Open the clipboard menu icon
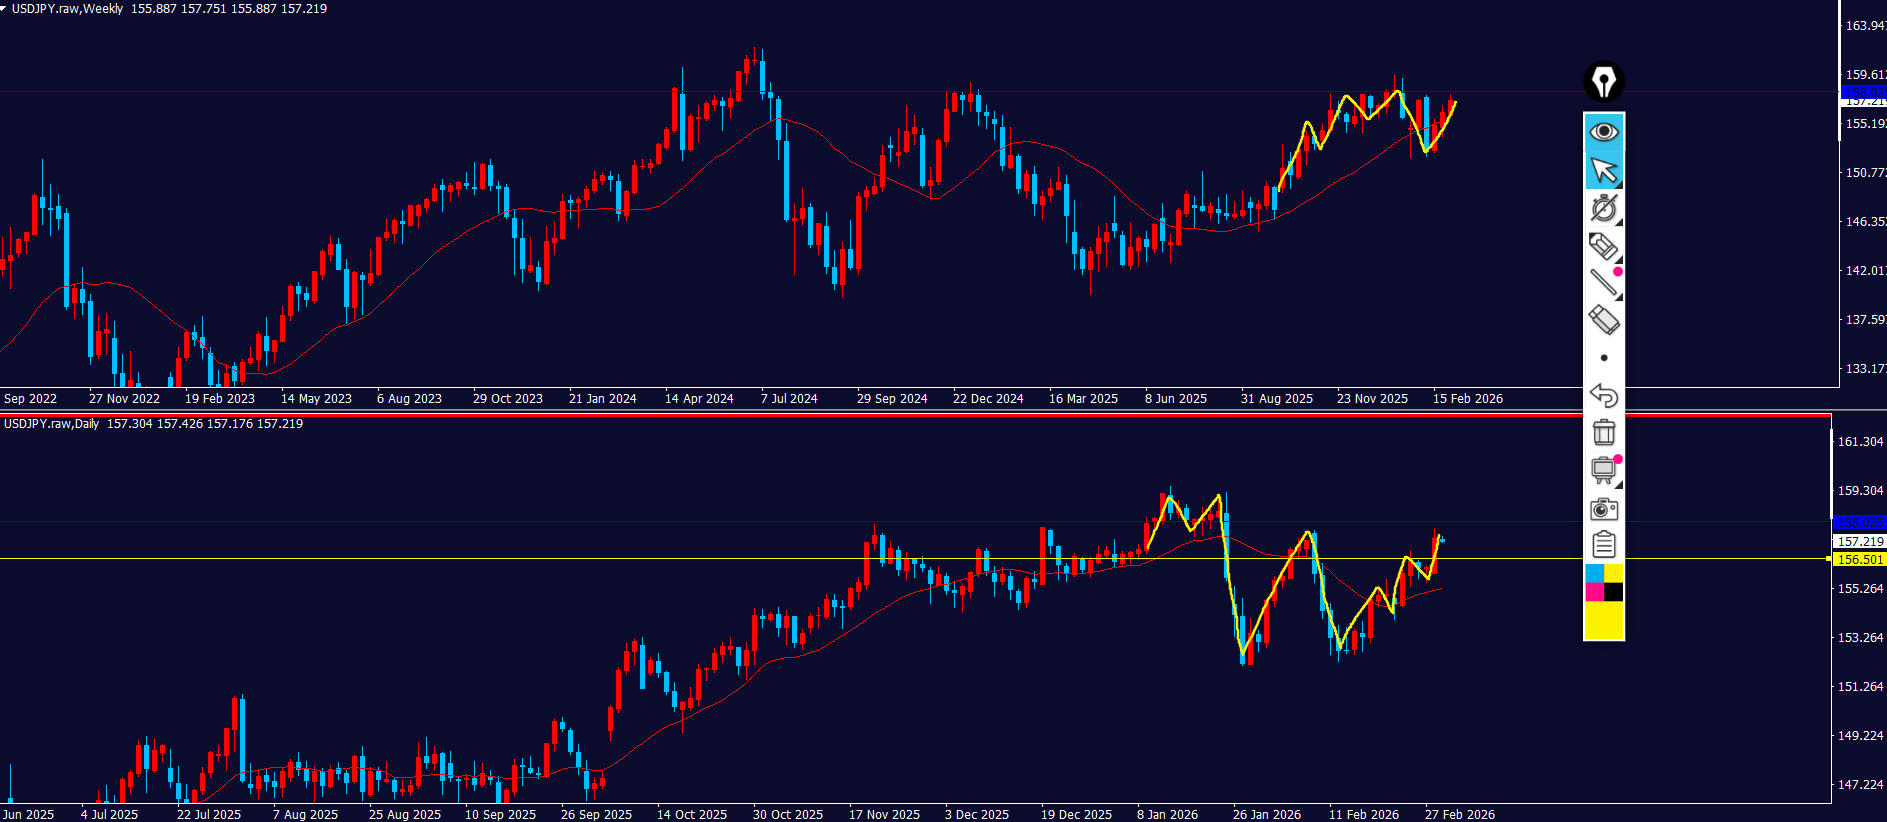The image size is (1887, 822). coord(1603,545)
